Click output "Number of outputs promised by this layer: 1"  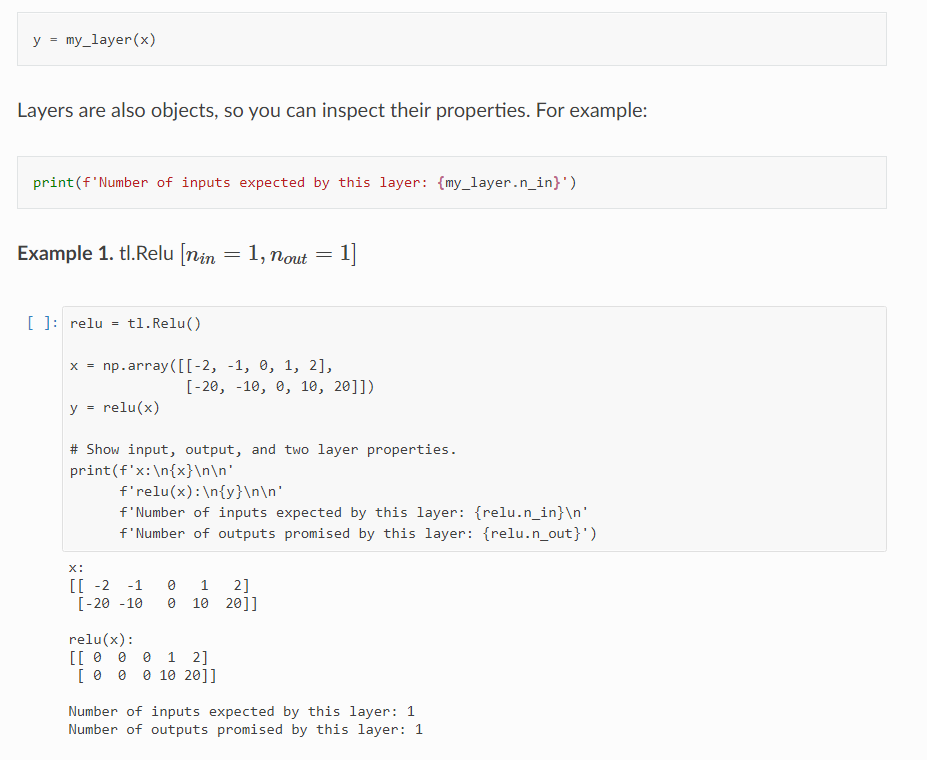(x=245, y=730)
